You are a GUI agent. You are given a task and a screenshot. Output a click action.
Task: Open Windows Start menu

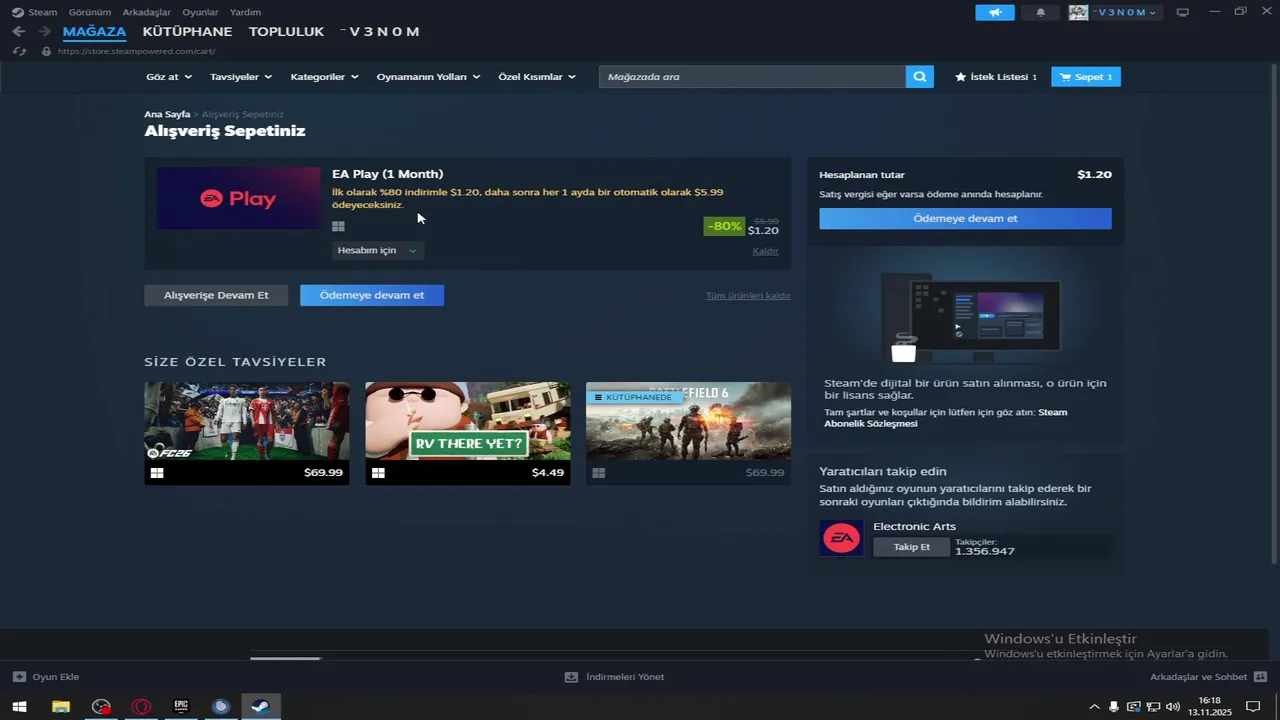(19, 707)
